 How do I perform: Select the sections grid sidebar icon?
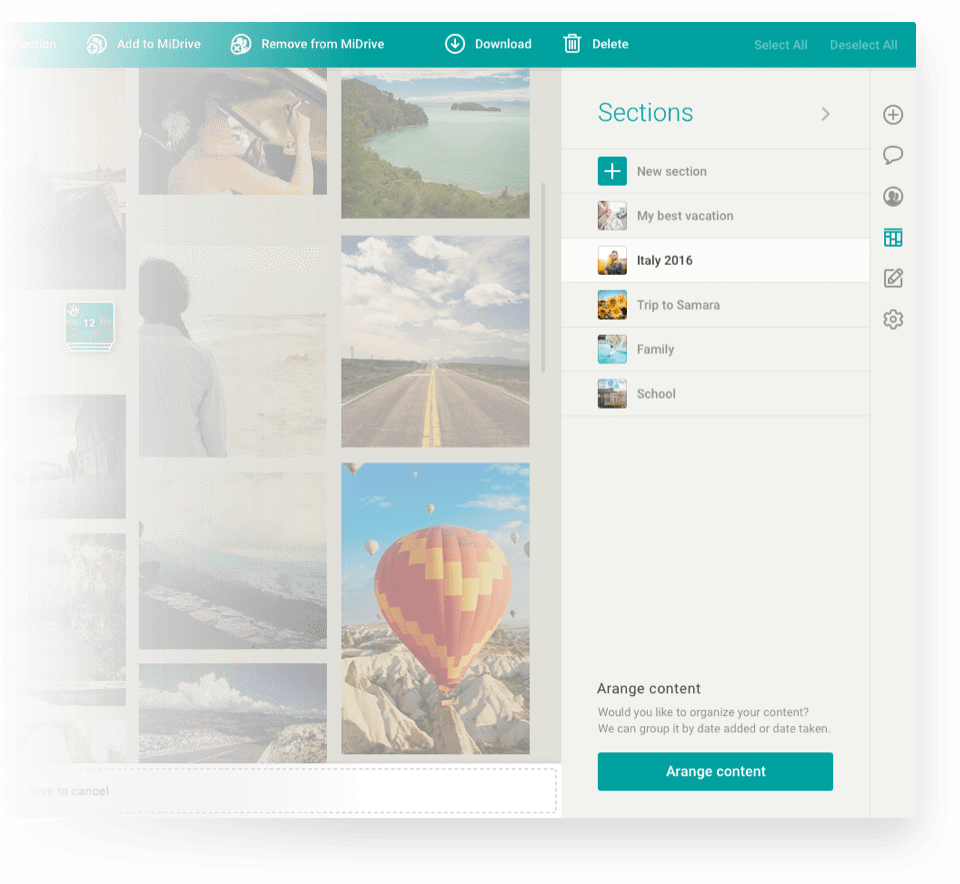[893, 237]
